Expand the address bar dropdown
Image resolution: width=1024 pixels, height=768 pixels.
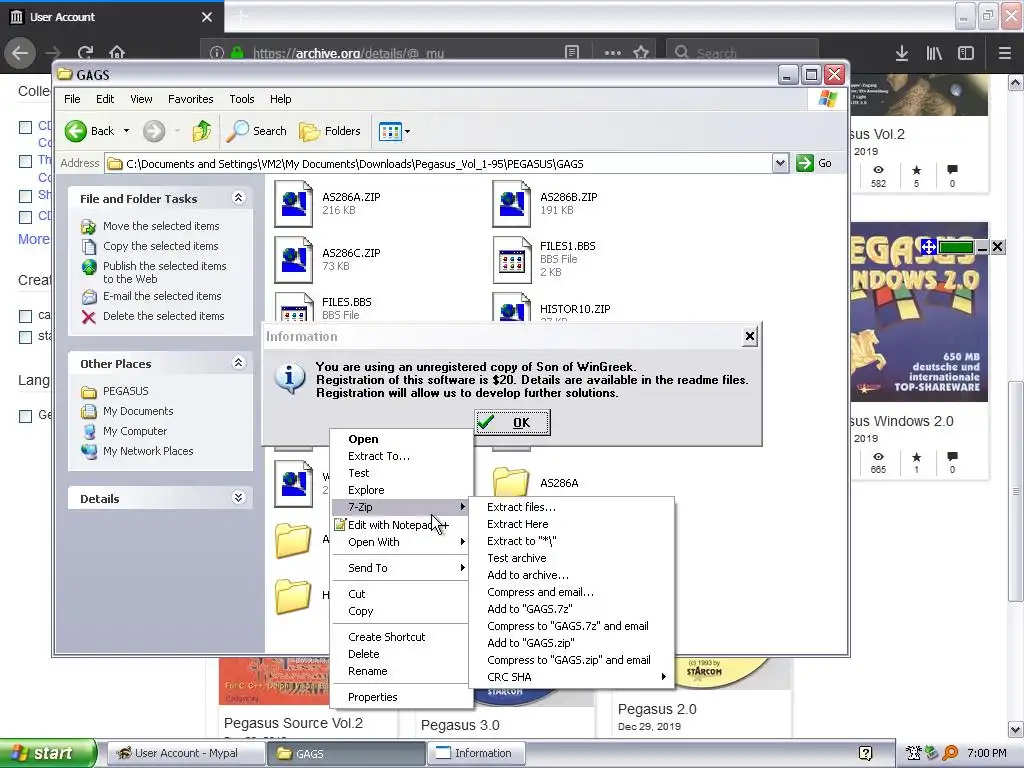780,163
